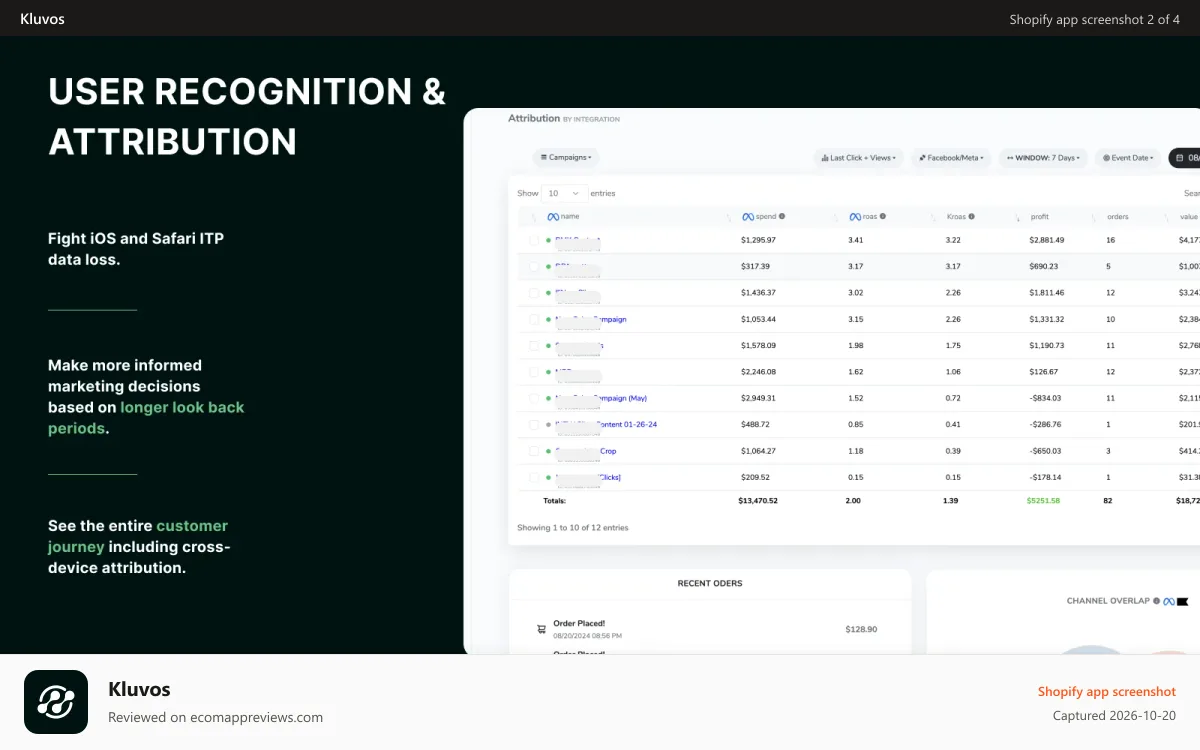
Task: Click the 'Shopify app screenshot' orange label
Action: point(1107,691)
